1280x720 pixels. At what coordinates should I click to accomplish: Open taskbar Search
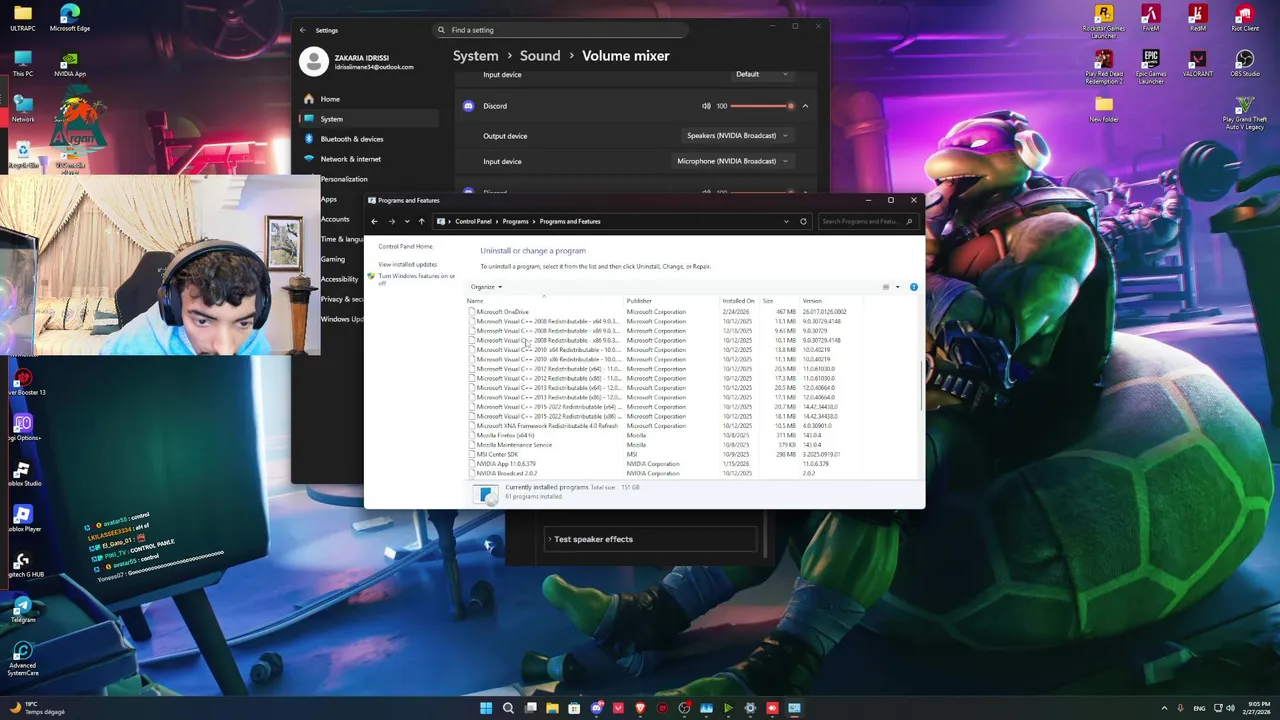click(x=508, y=708)
